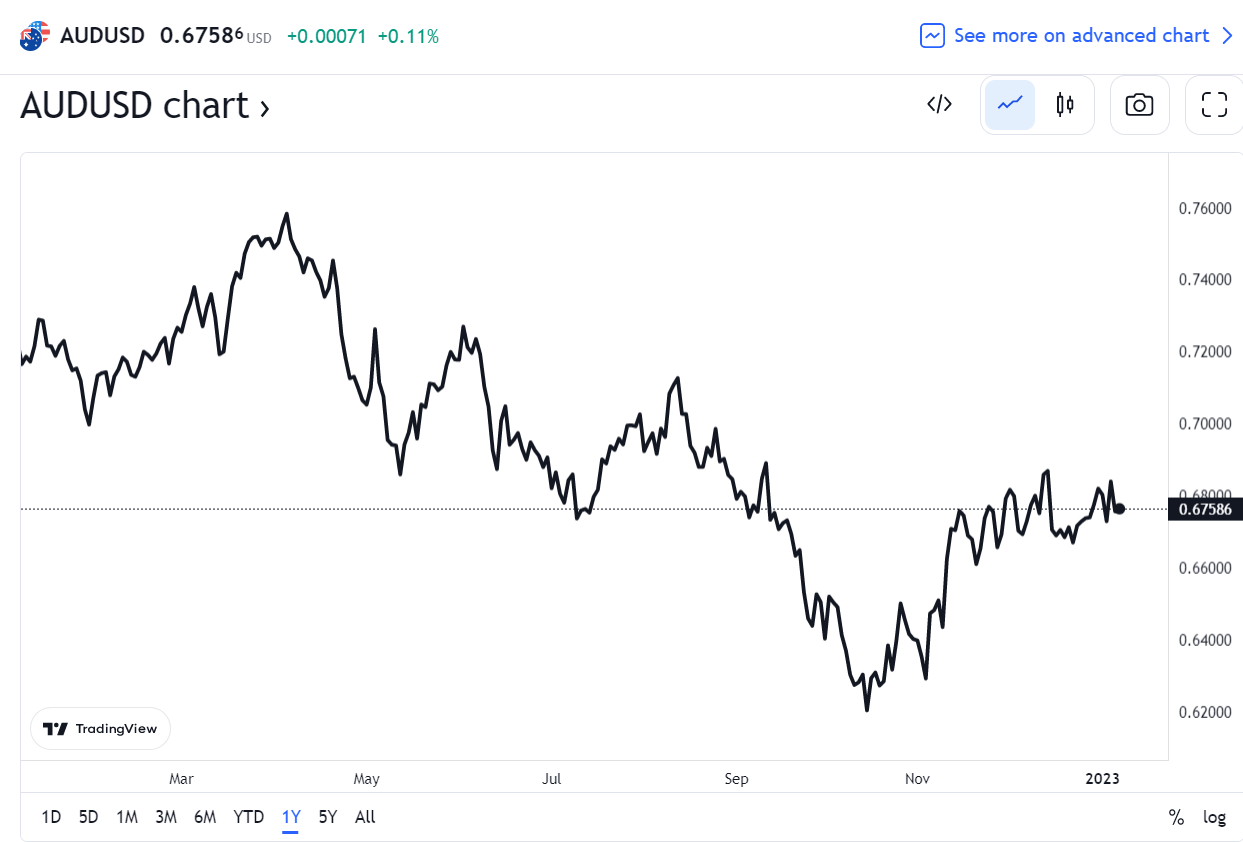Toggle percent scale mode
Viewport: 1243px width, 842px height.
point(1176,817)
